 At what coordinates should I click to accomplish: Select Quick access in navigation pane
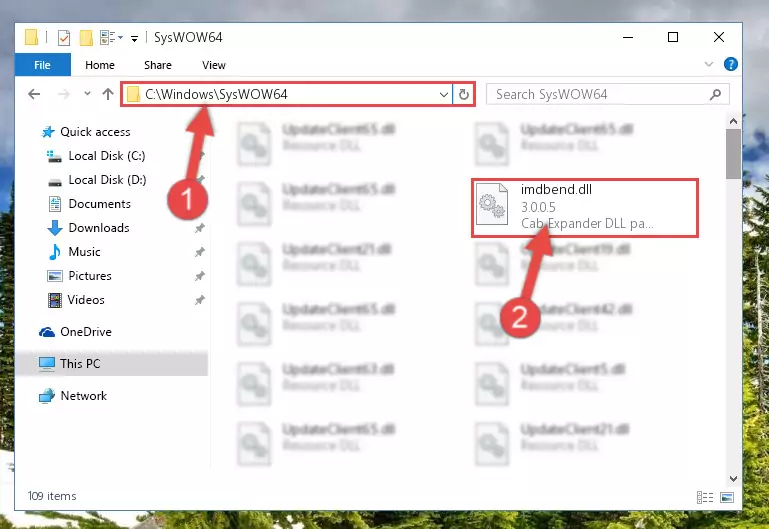tap(95, 131)
